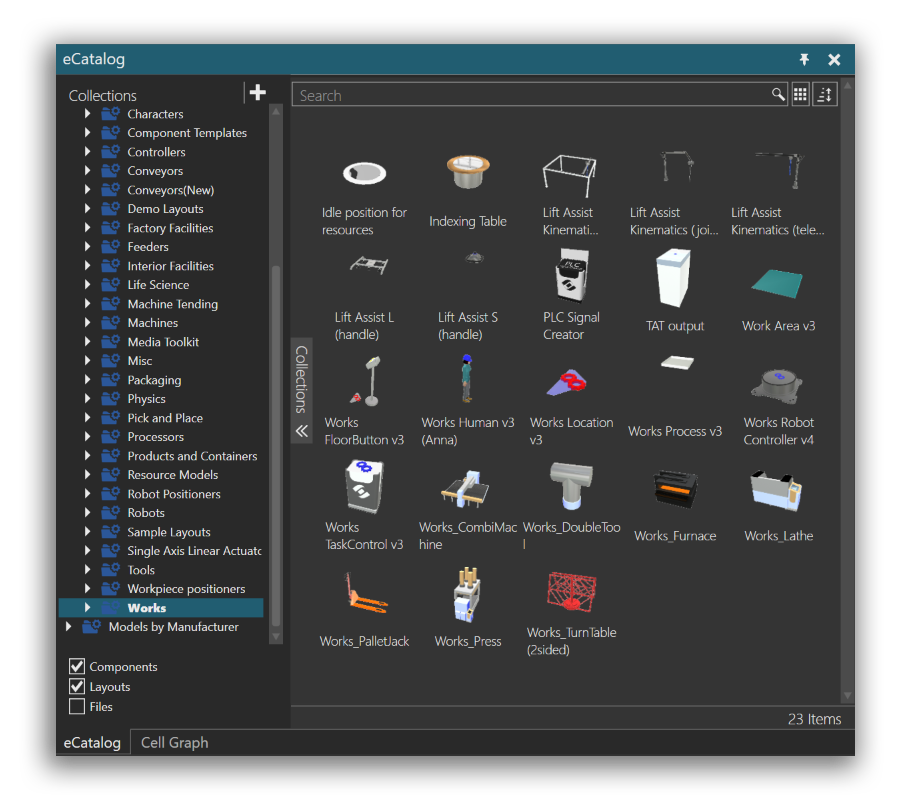Select the Indexing Table component icon
The width and height of the screenshot is (906, 807).
pos(468,172)
